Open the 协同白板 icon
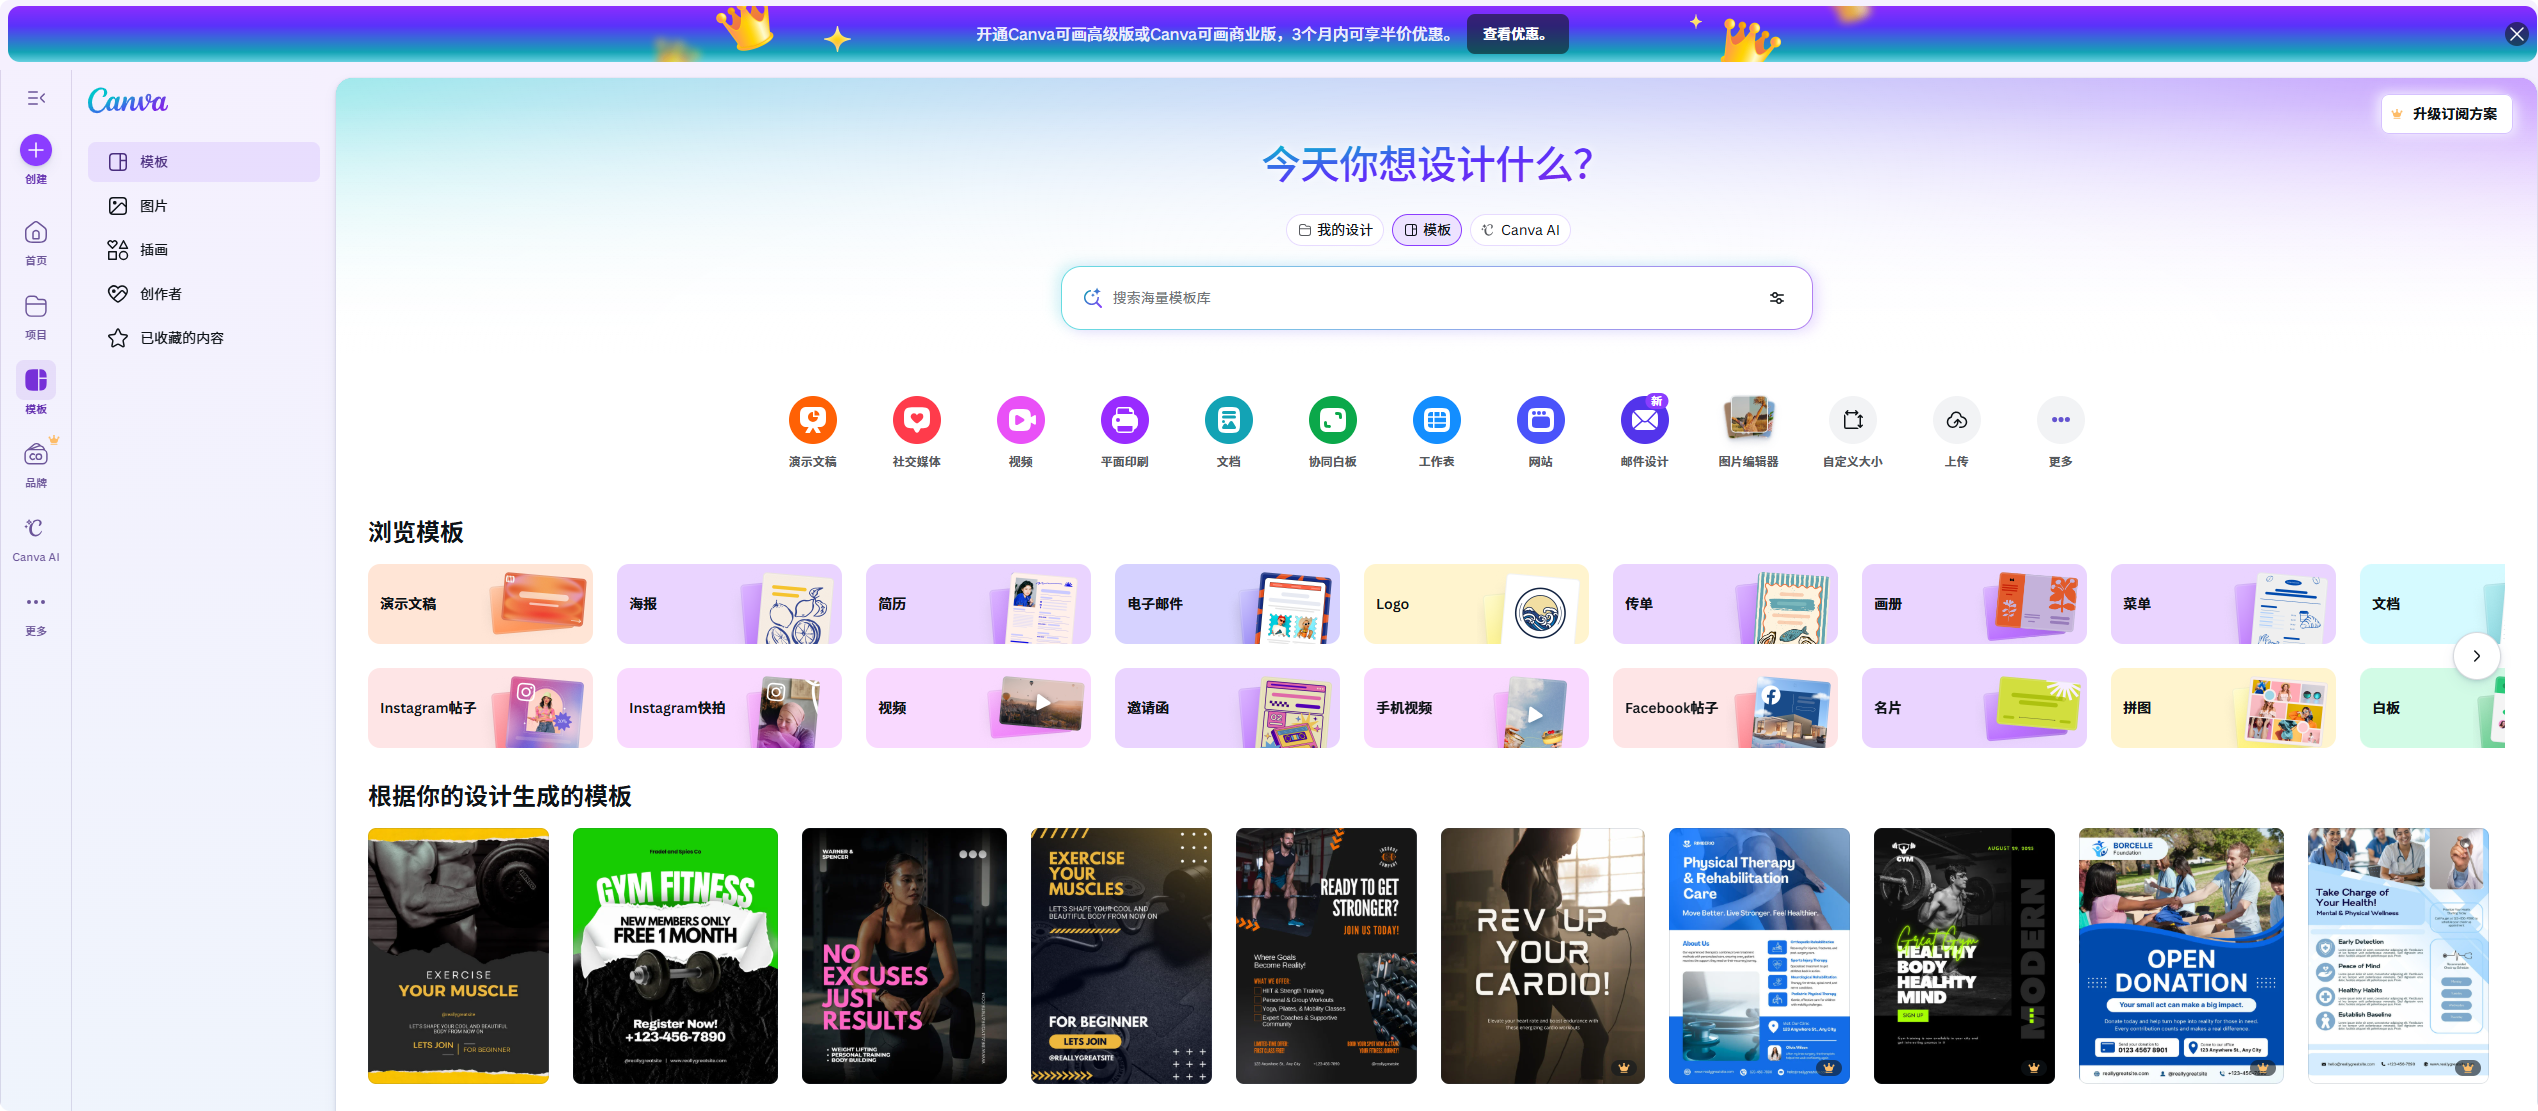The image size is (2538, 1111). pyautogui.click(x=1332, y=420)
